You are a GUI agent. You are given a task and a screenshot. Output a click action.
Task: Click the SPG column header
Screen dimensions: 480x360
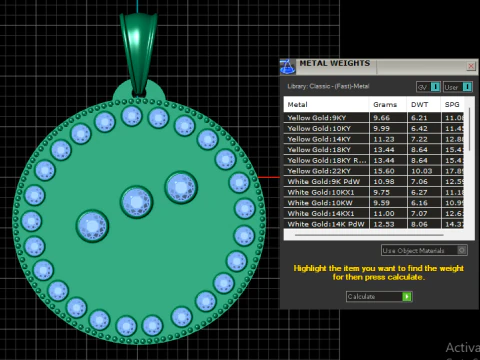coord(452,104)
